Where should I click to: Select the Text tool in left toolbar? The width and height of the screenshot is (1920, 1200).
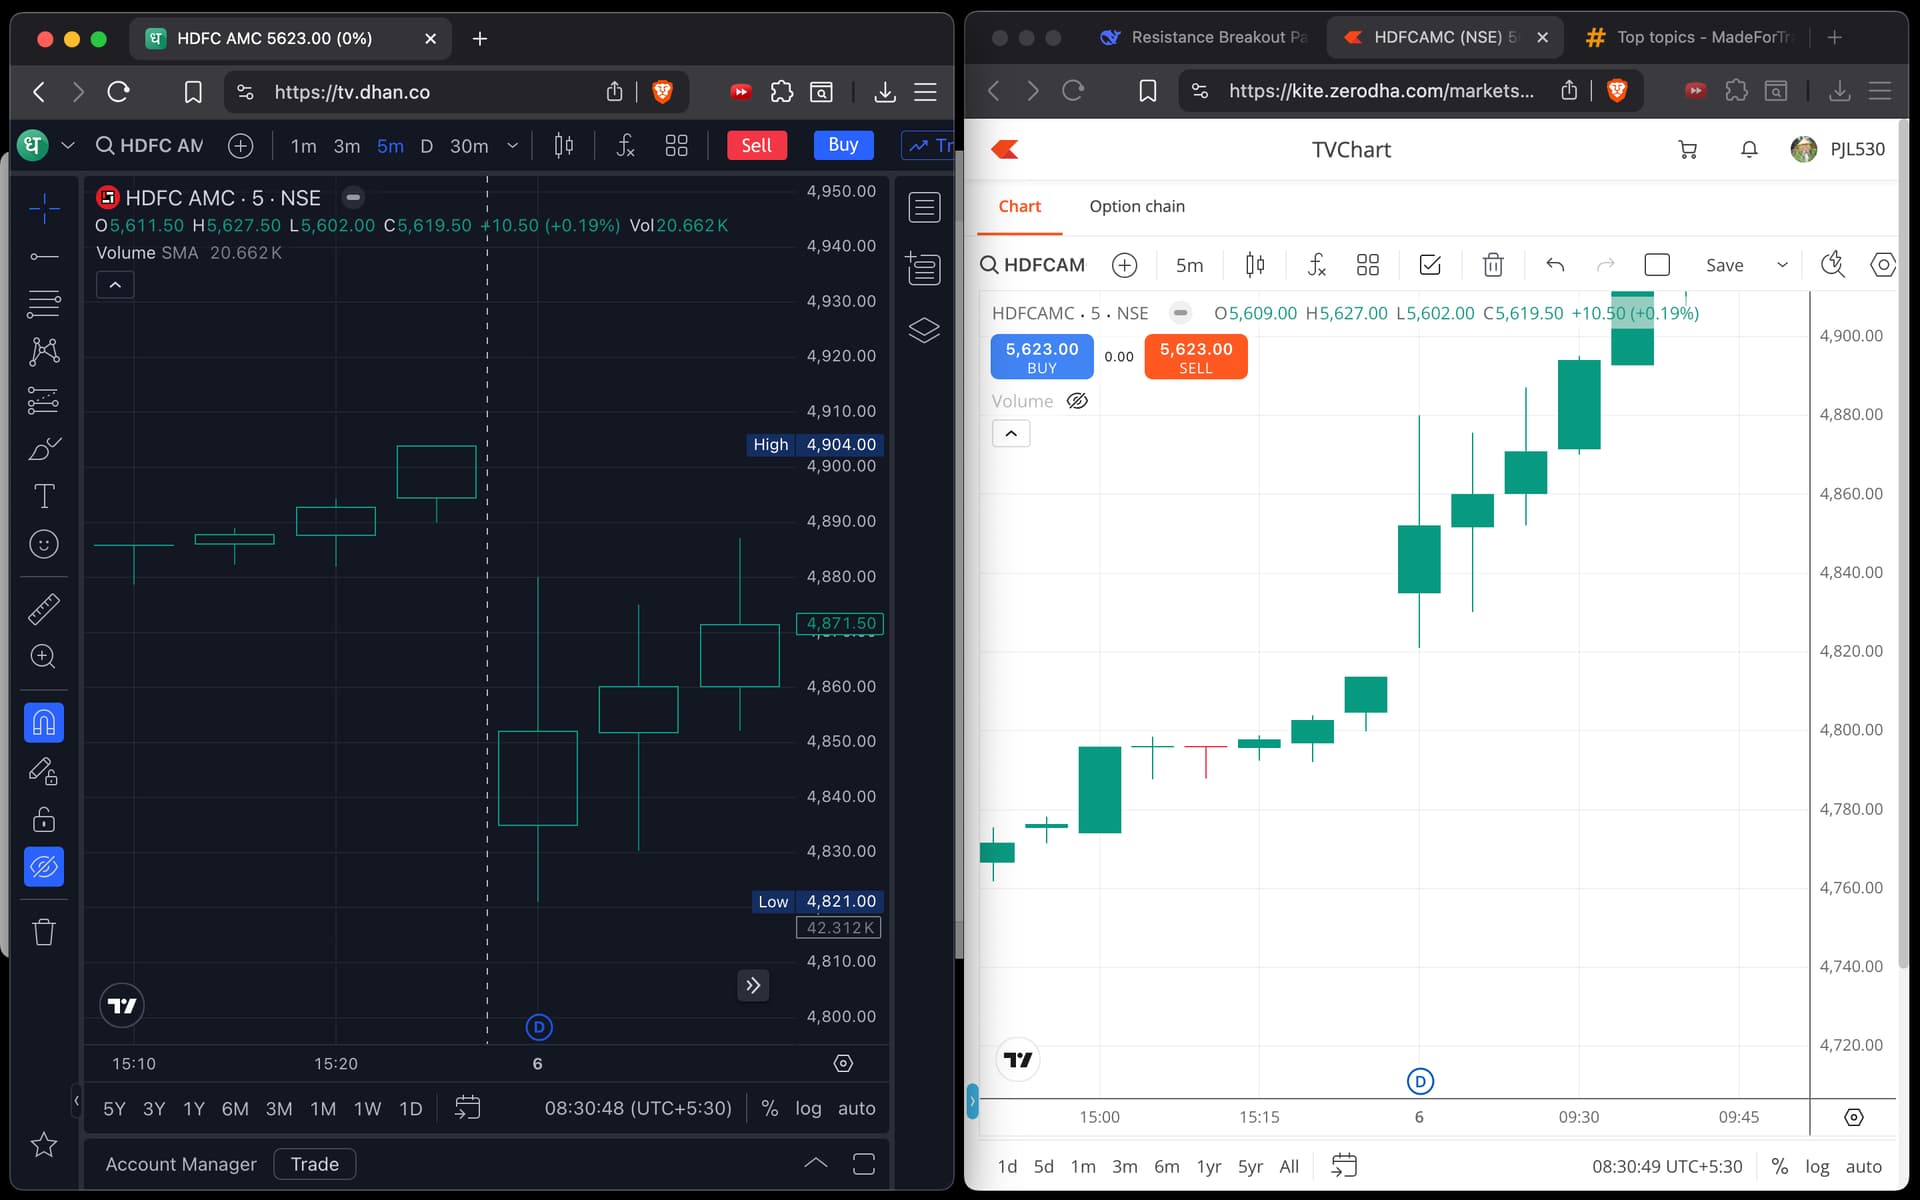43,496
